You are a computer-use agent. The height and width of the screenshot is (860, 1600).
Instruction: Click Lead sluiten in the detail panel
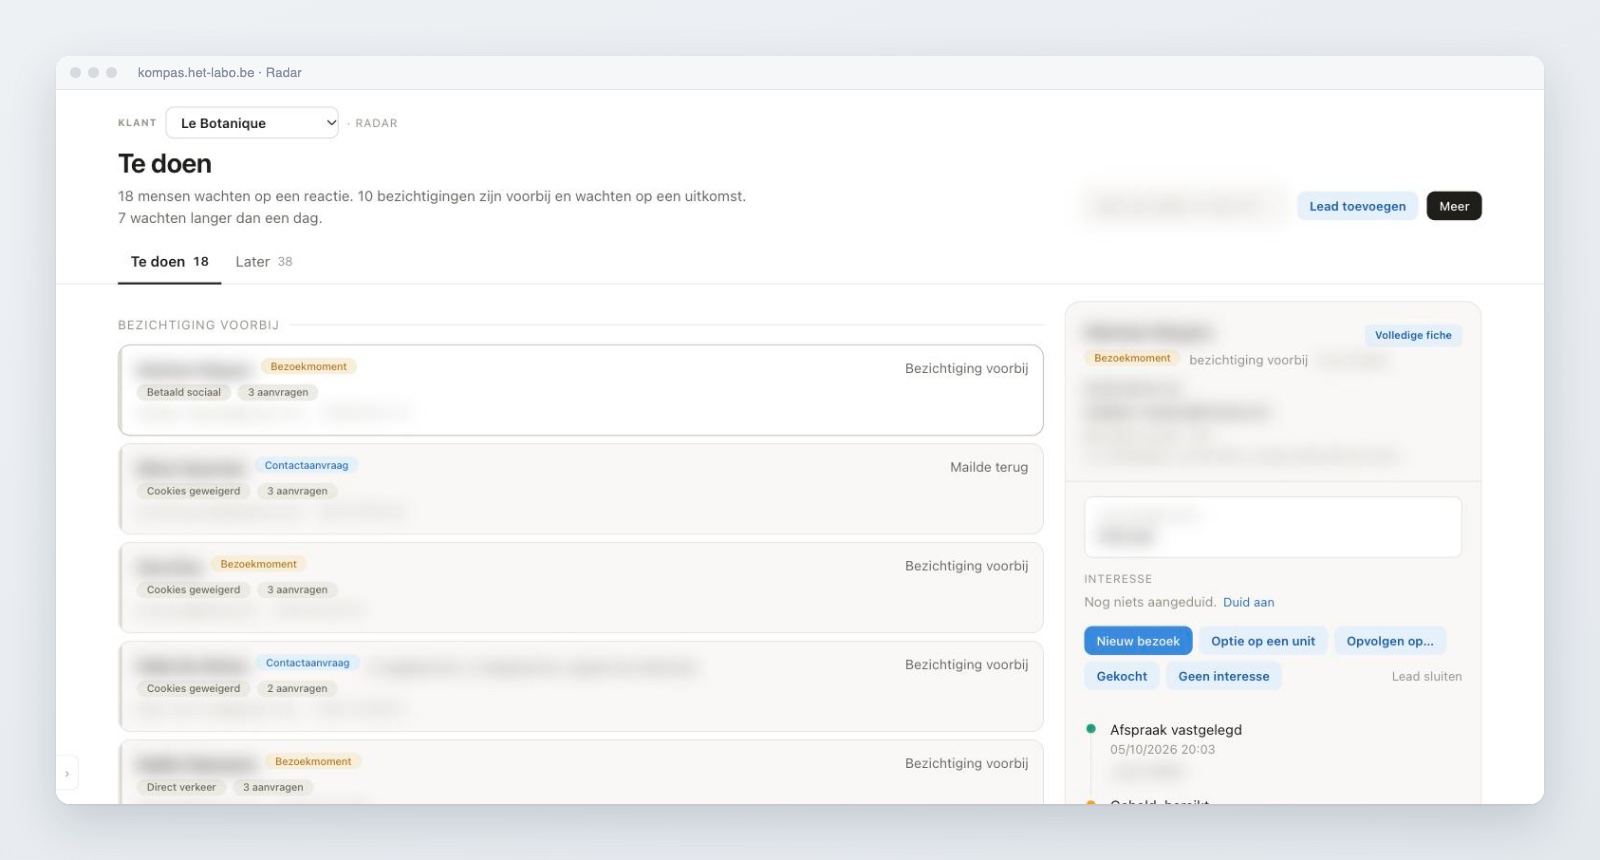point(1426,676)
